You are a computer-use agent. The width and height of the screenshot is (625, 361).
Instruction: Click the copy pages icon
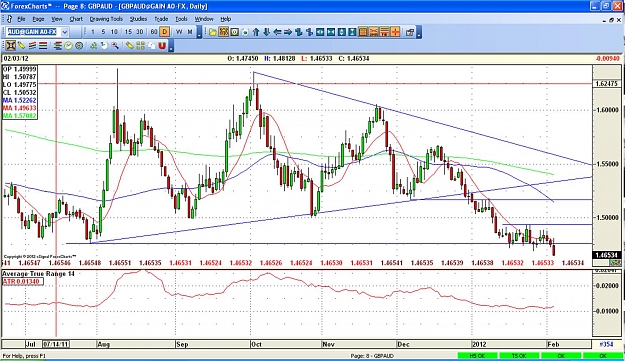(151, 46)
